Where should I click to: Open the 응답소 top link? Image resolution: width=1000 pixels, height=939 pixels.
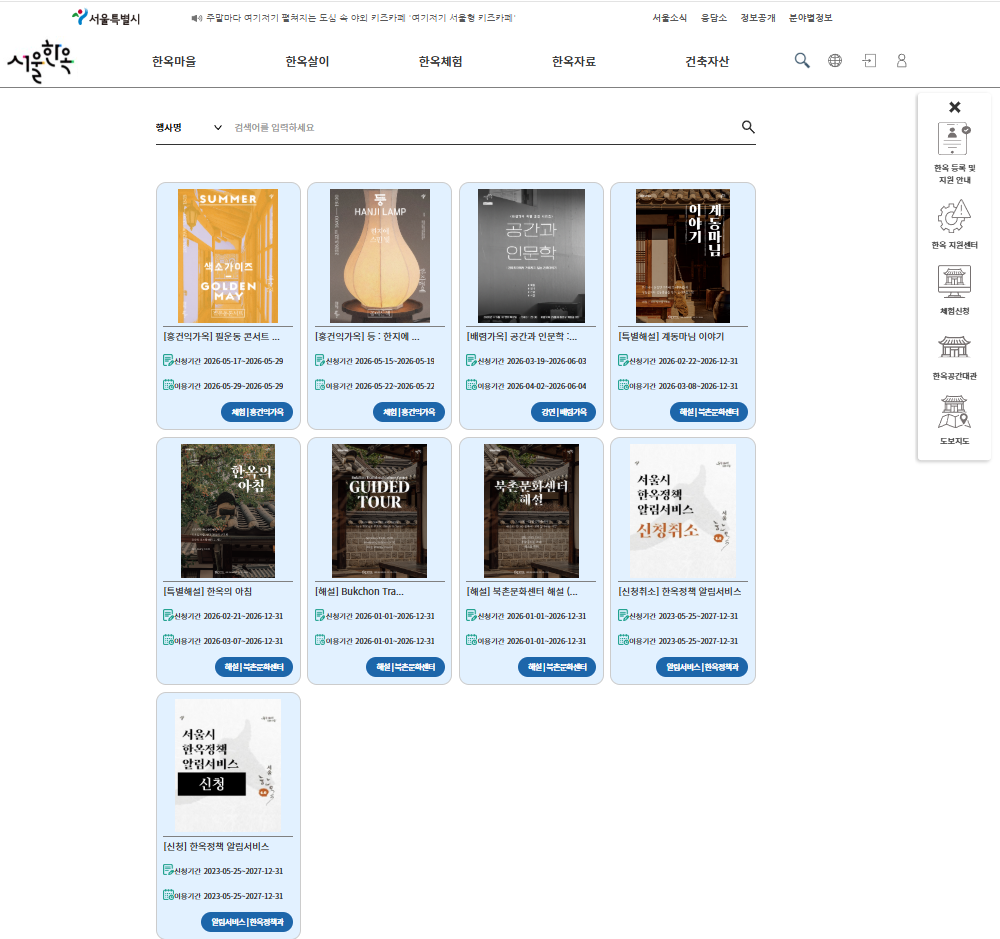coord(714,18)
